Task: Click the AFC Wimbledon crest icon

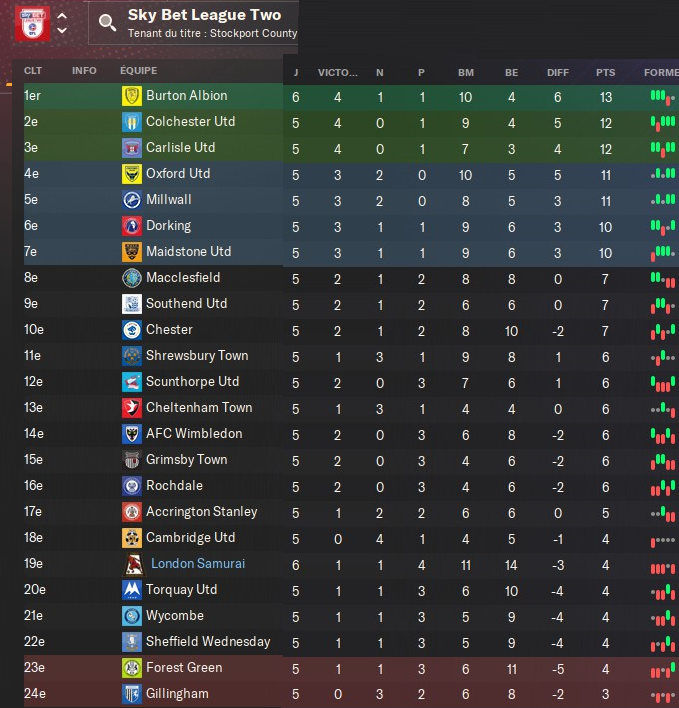Action: coord(131,434)
